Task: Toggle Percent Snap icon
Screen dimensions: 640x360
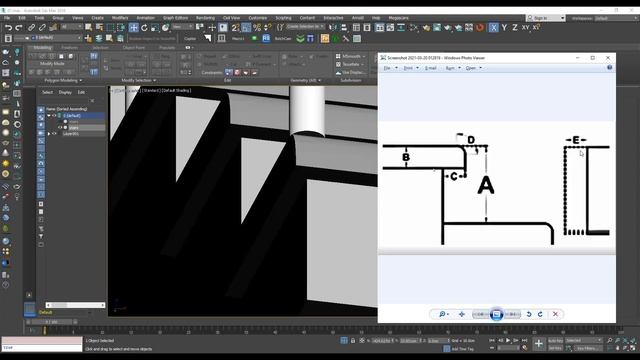Action: point(257,28)
